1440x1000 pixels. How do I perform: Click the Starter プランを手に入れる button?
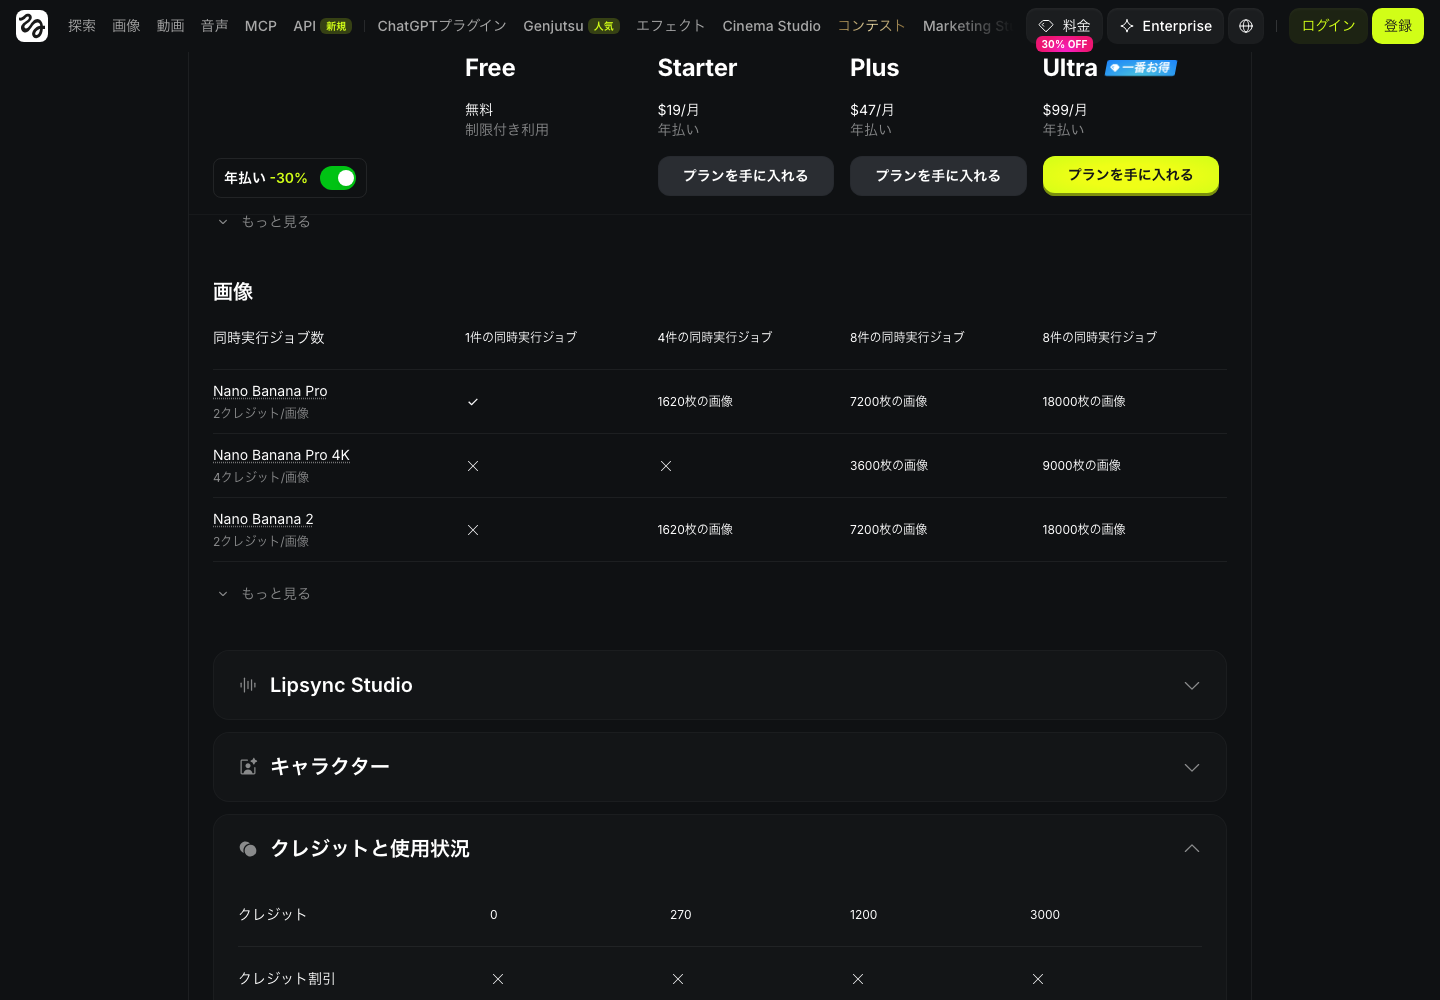745,176
